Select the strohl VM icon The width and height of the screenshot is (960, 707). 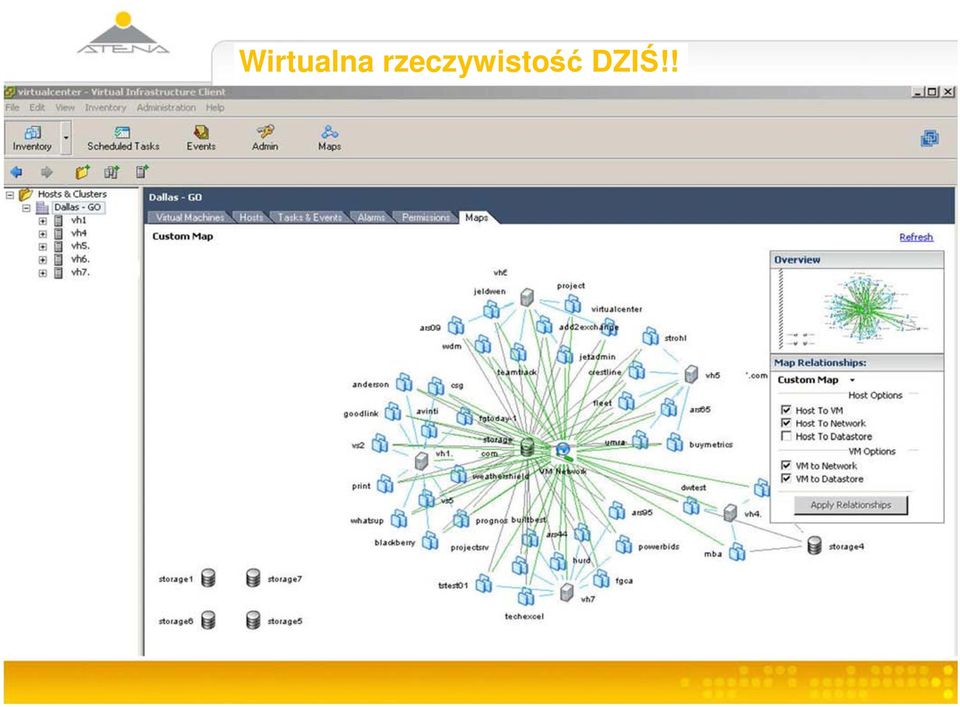pos(651,336)
